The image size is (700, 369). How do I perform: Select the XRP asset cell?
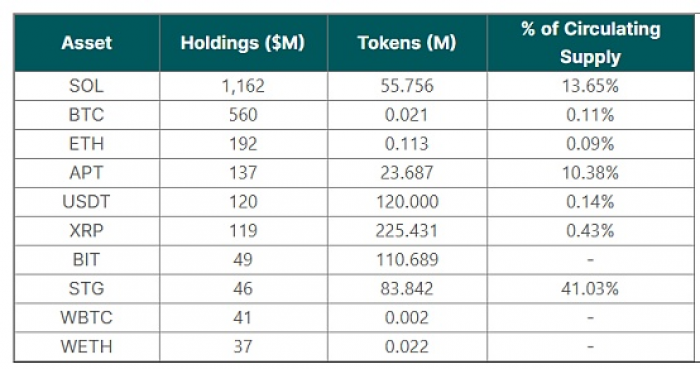coord(87,231)
